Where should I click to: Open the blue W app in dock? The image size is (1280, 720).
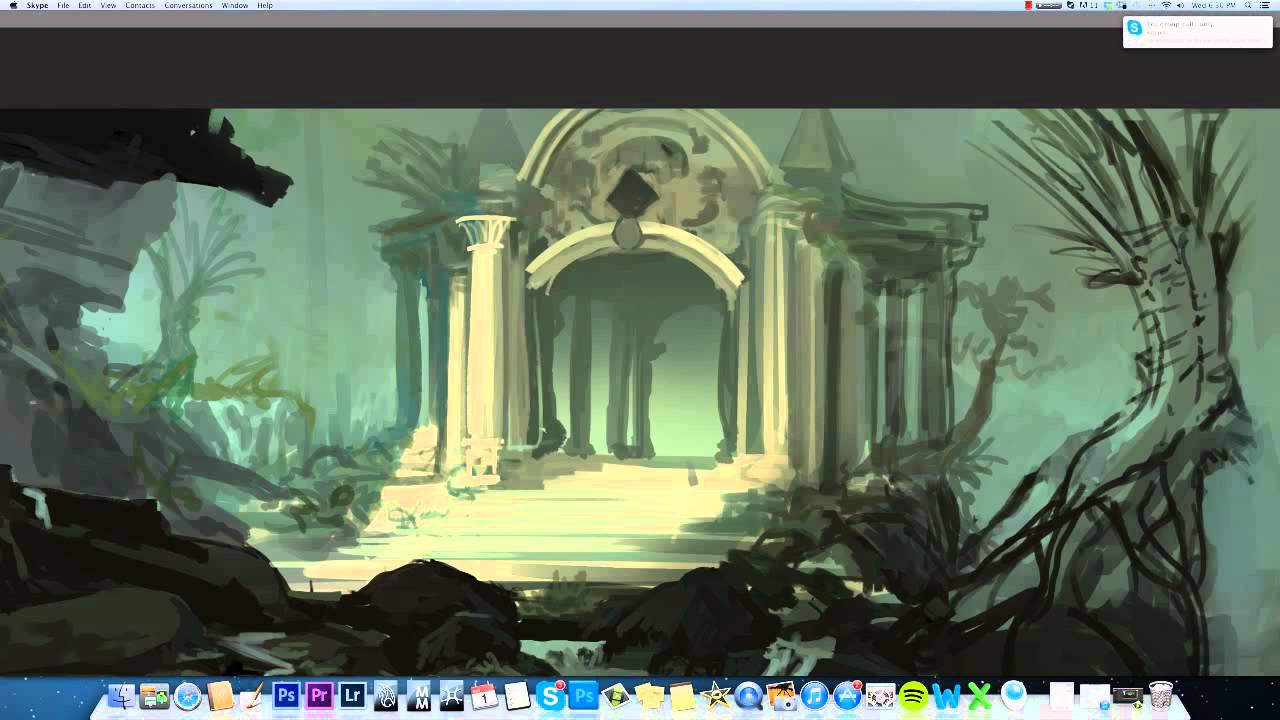[946, 695]
